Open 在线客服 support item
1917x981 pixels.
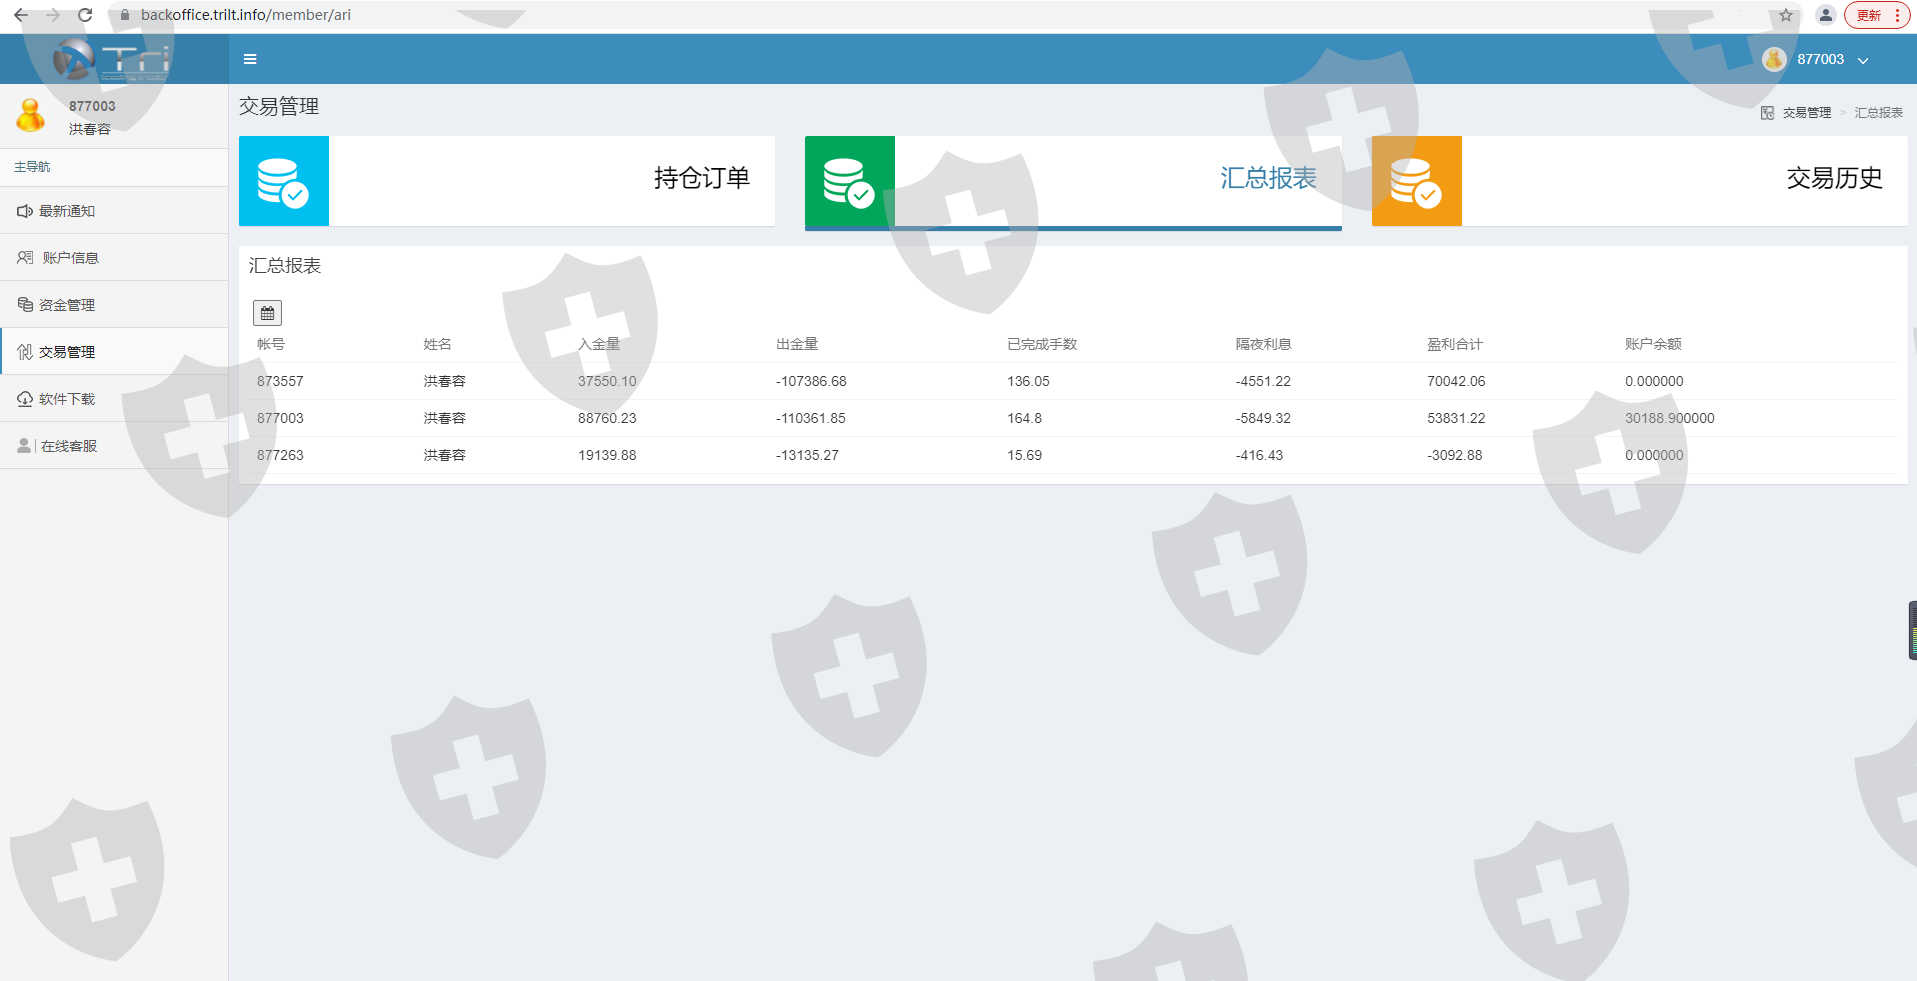click(68, 446)
